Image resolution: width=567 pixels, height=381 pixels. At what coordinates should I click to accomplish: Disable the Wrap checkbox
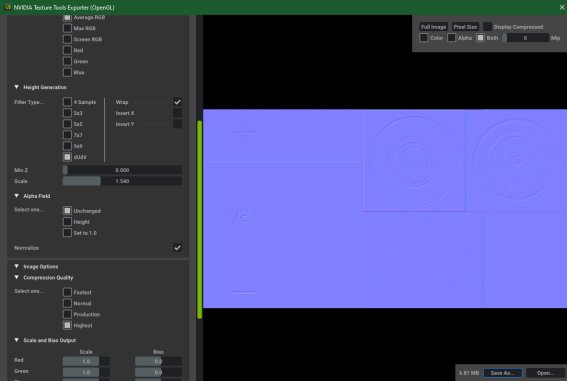click(x=177, y=102)
